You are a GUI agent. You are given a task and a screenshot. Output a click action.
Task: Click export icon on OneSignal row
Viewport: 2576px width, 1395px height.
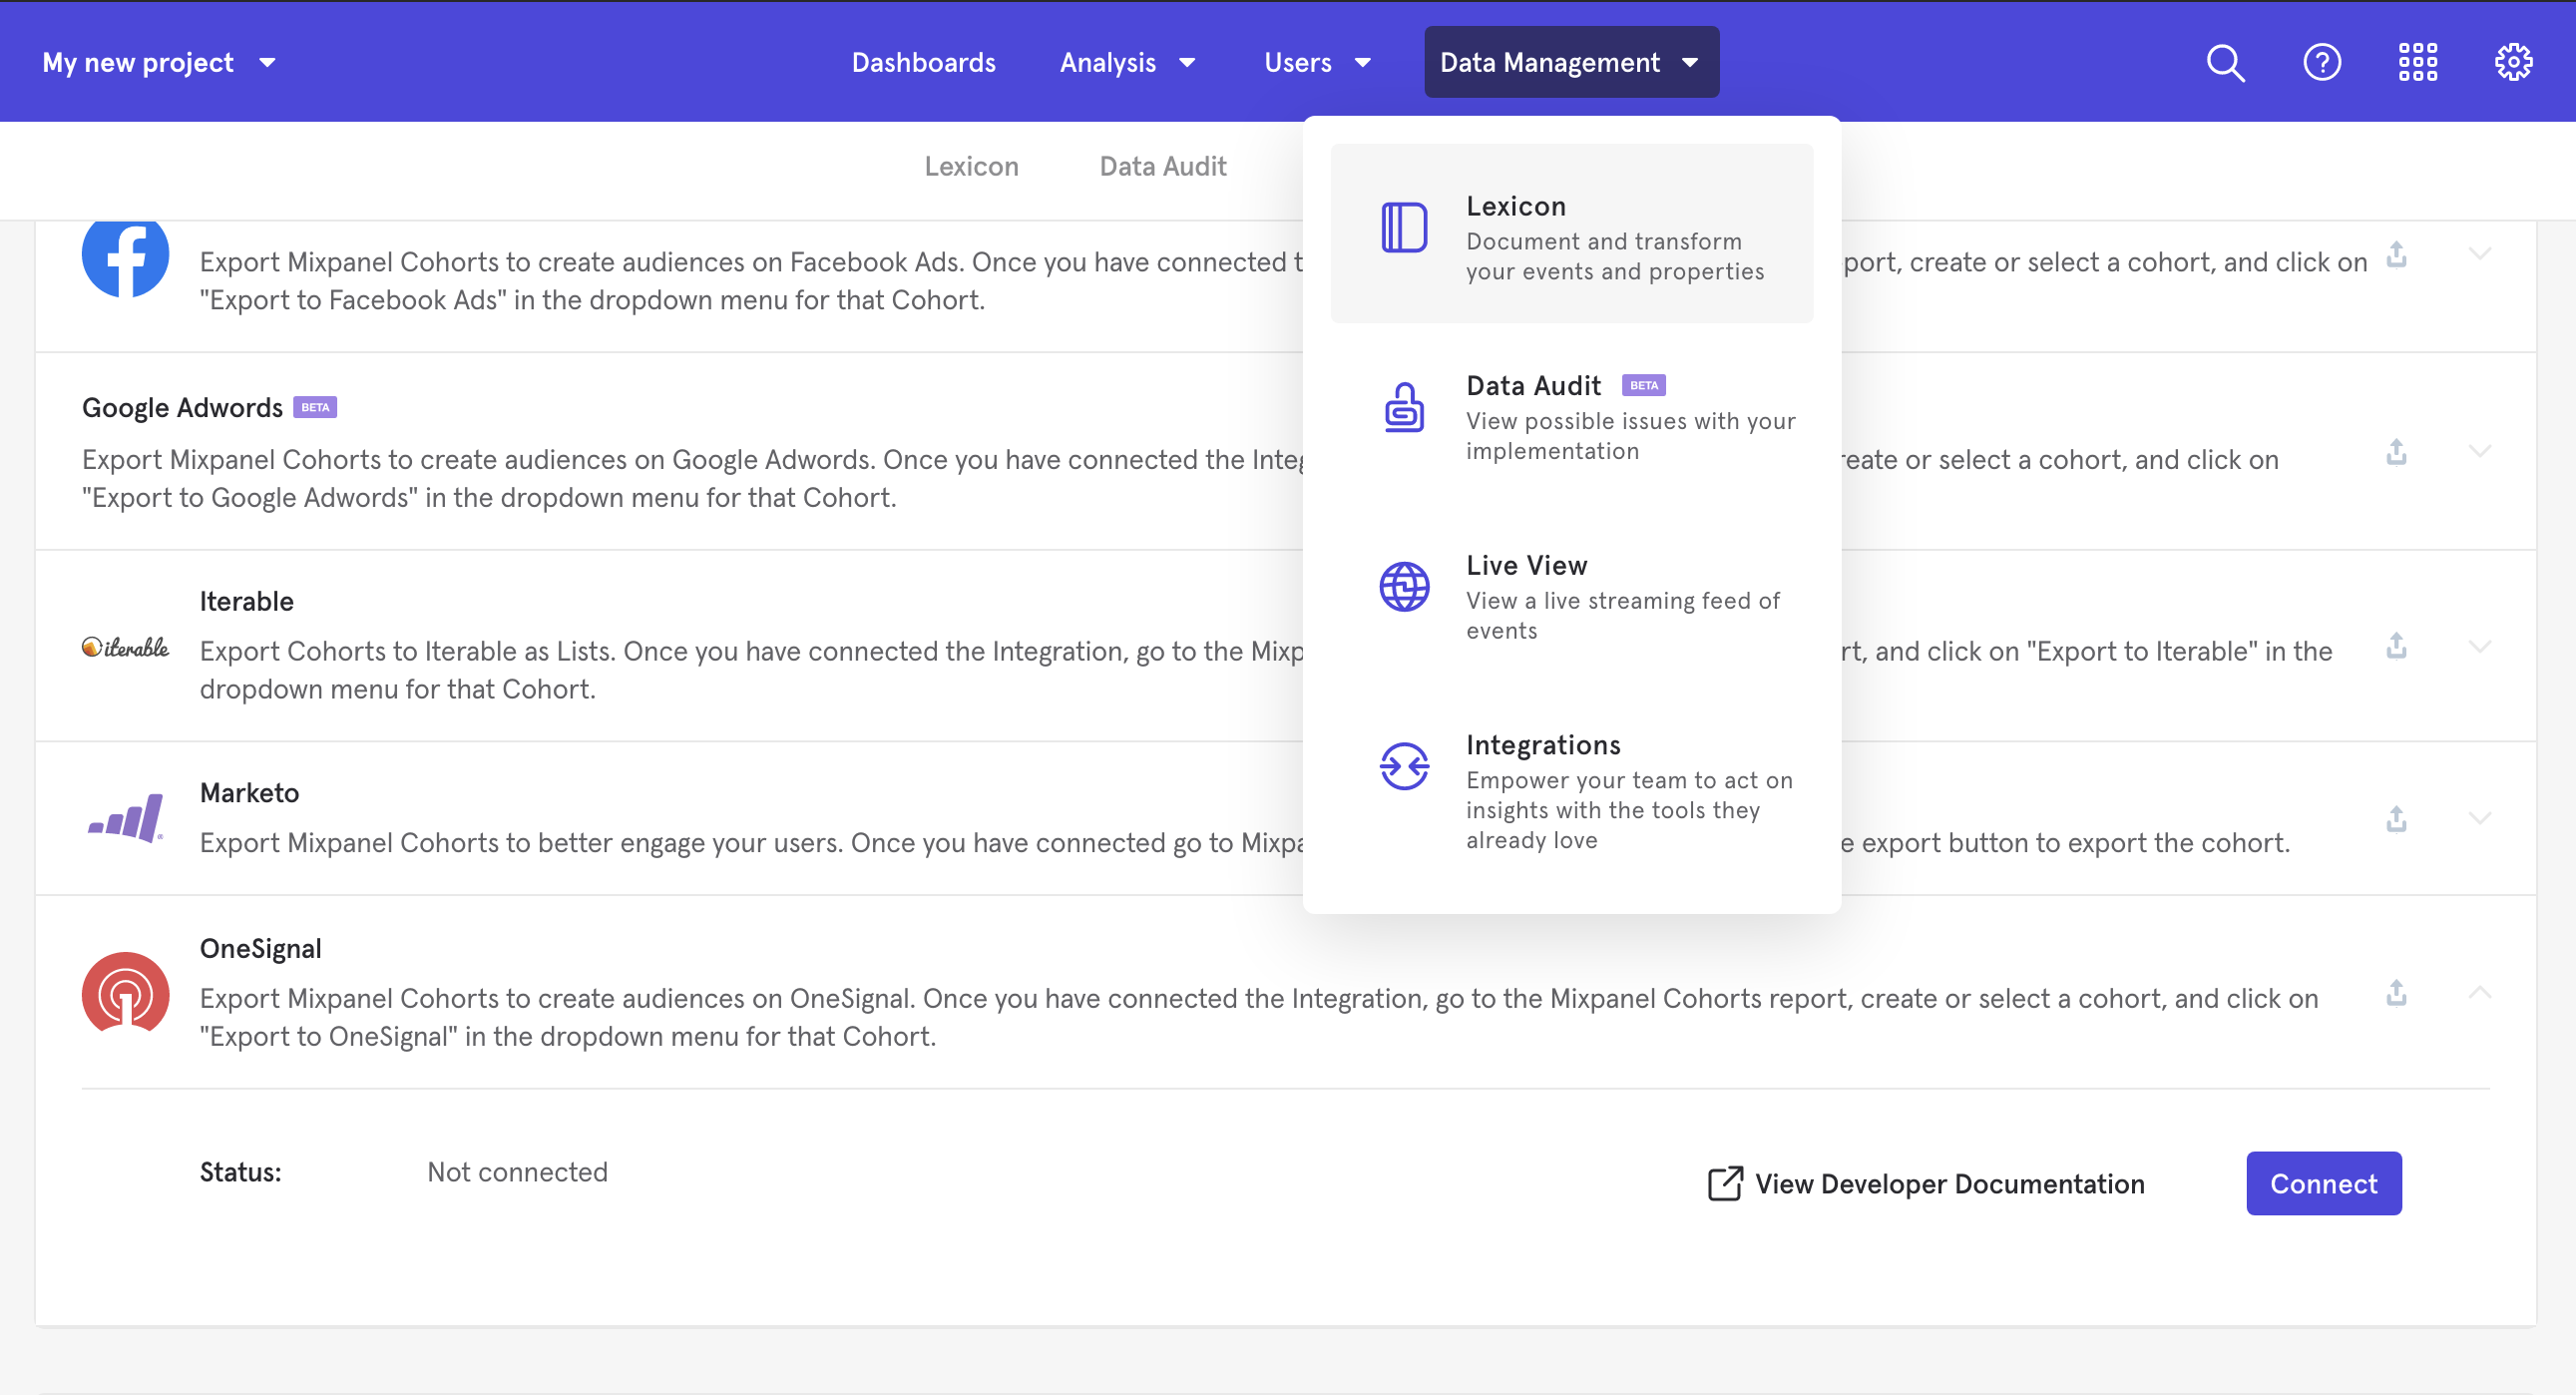click(x=2396, y=992)
